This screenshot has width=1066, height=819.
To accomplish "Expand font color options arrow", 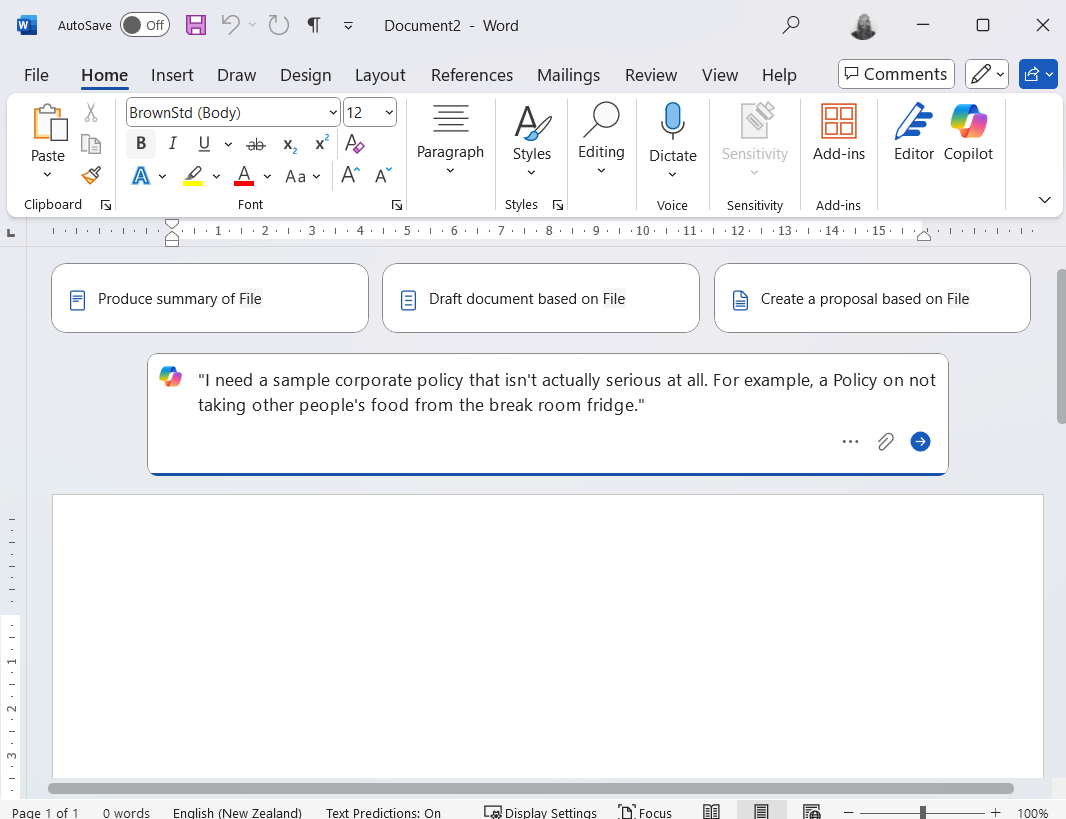I will (x=266, y=176).
